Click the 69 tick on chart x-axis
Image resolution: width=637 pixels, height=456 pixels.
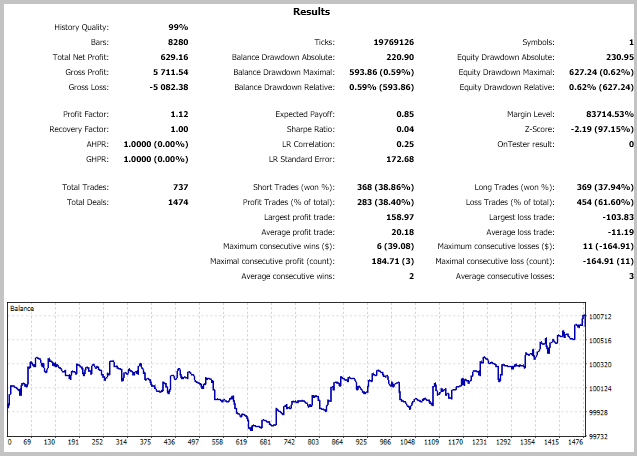click(x=27, y=442)
